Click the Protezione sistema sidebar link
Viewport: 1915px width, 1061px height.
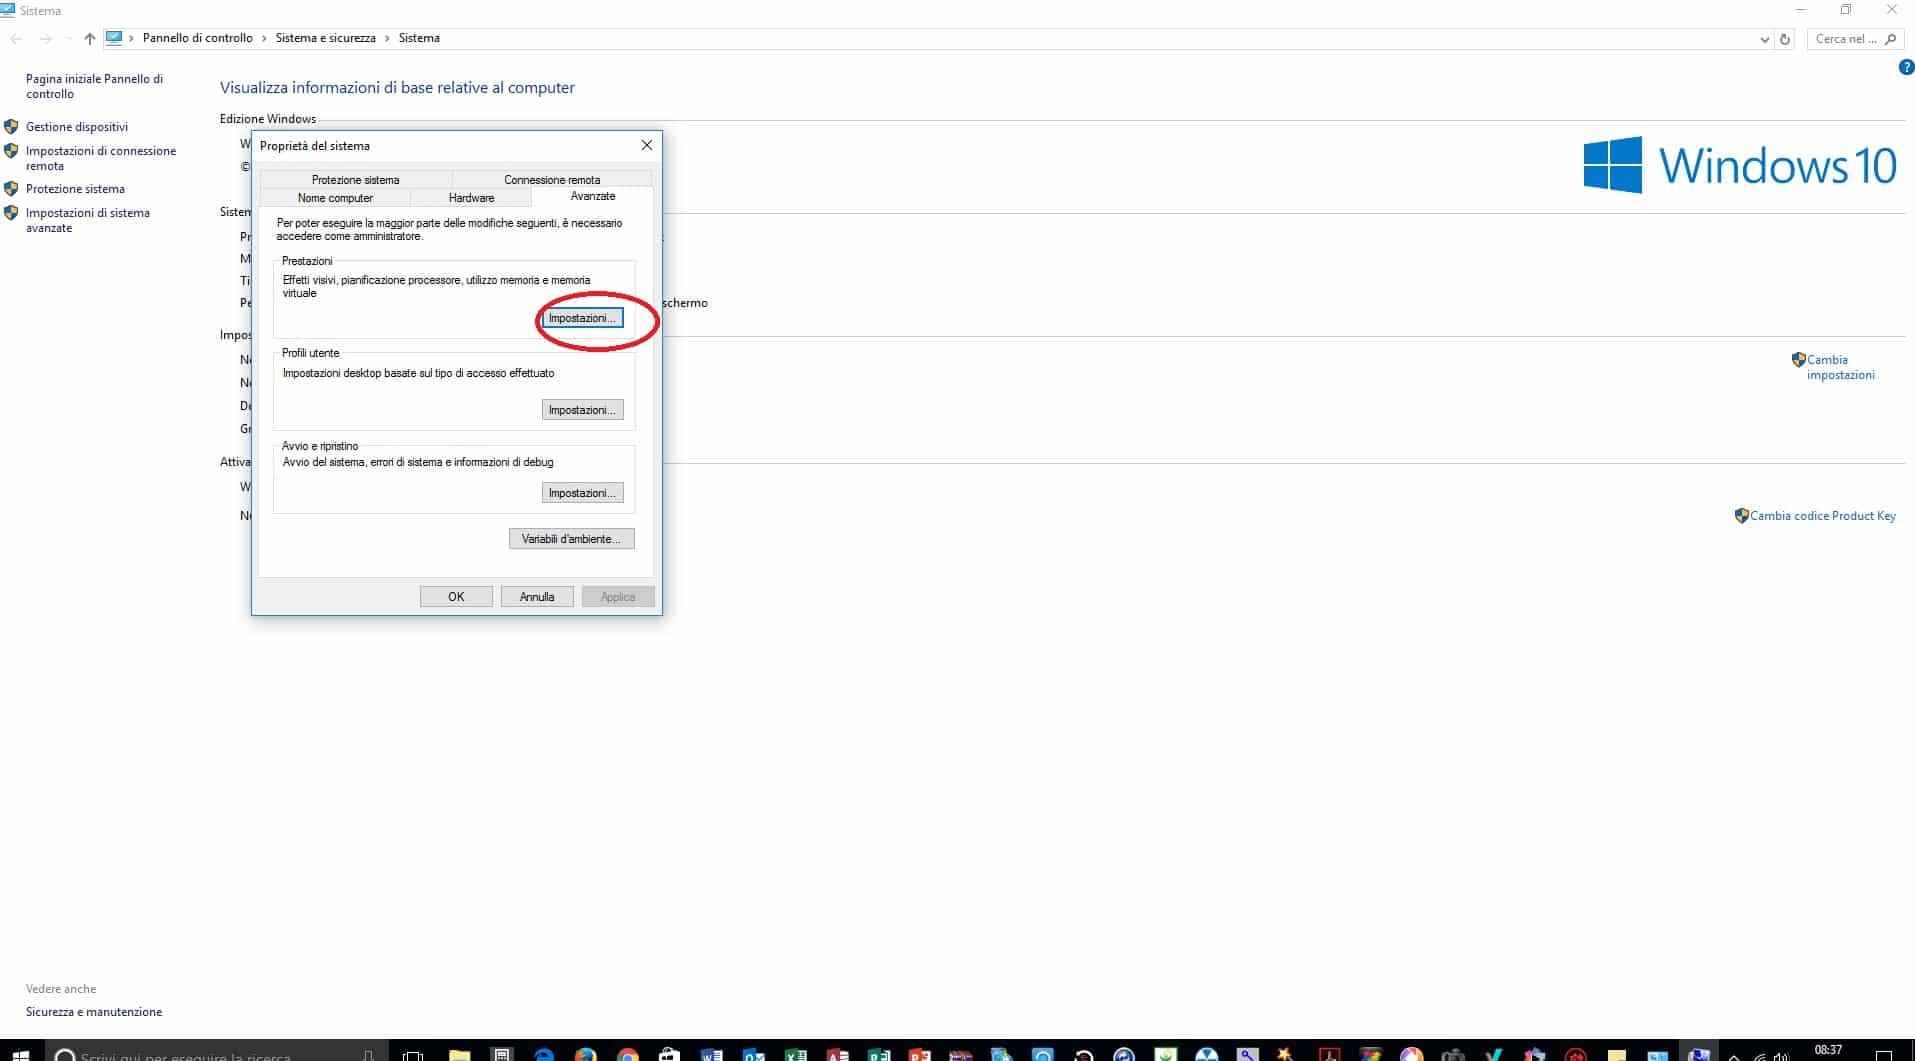coord(75,189)
